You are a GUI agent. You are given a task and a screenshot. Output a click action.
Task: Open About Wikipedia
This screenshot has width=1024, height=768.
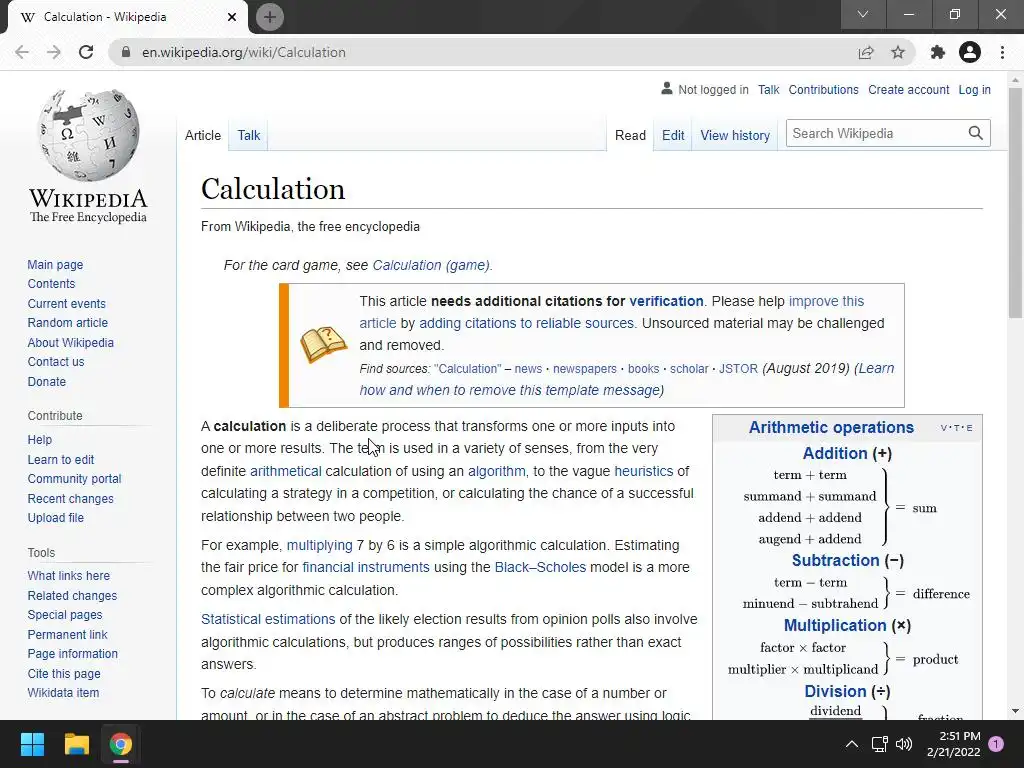point(71,342)
